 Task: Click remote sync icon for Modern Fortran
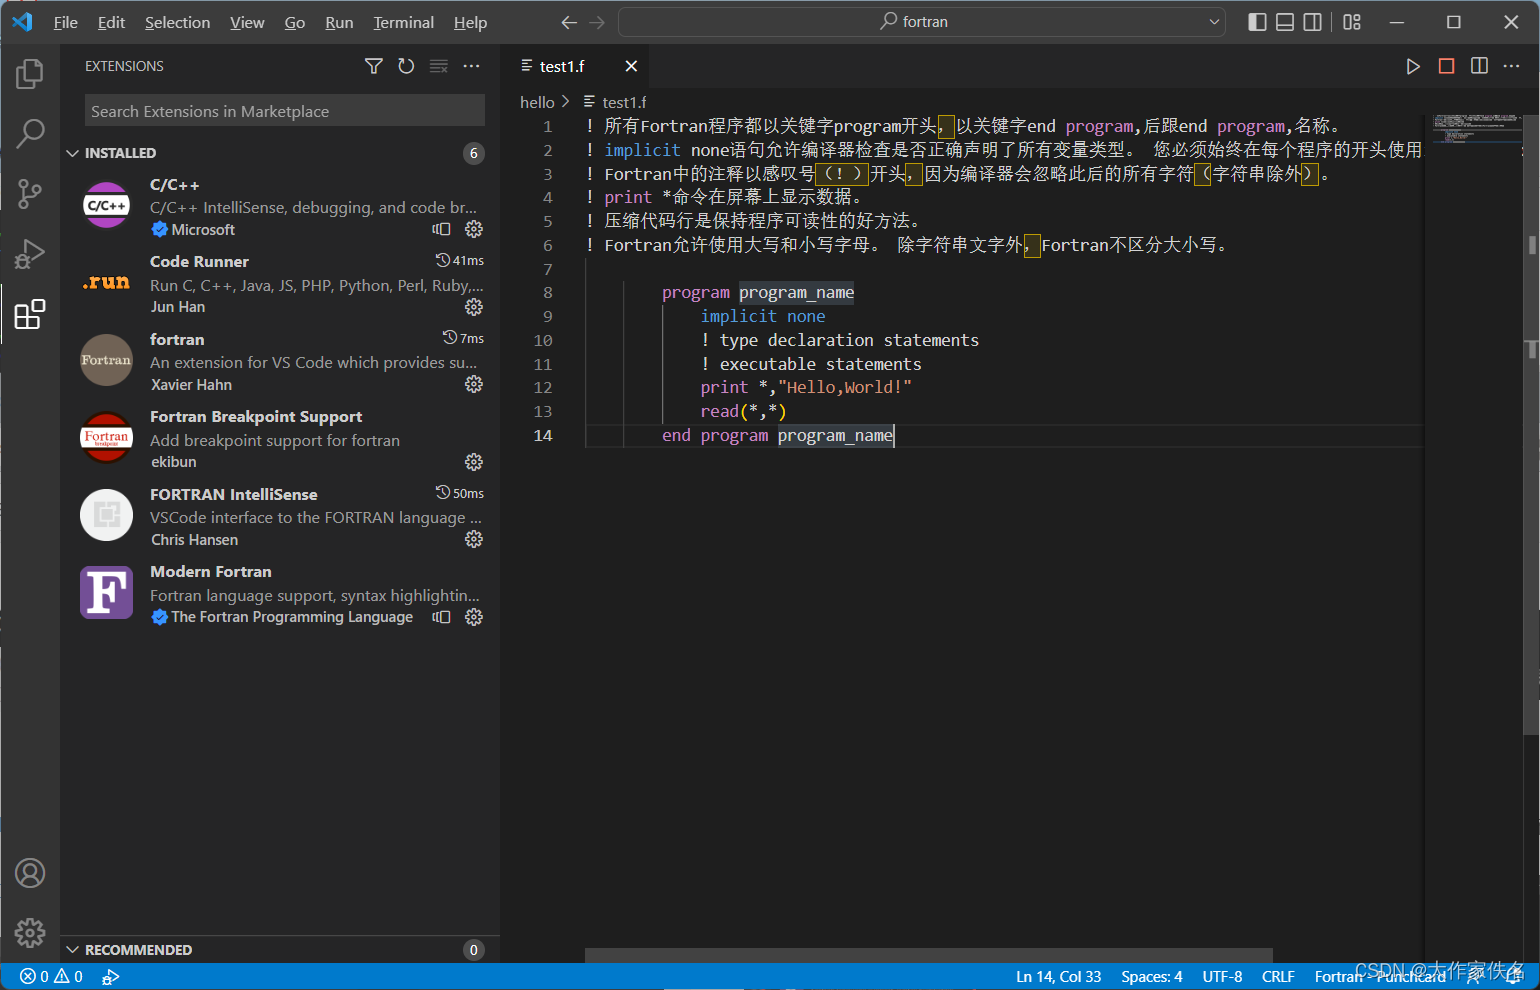441,617
